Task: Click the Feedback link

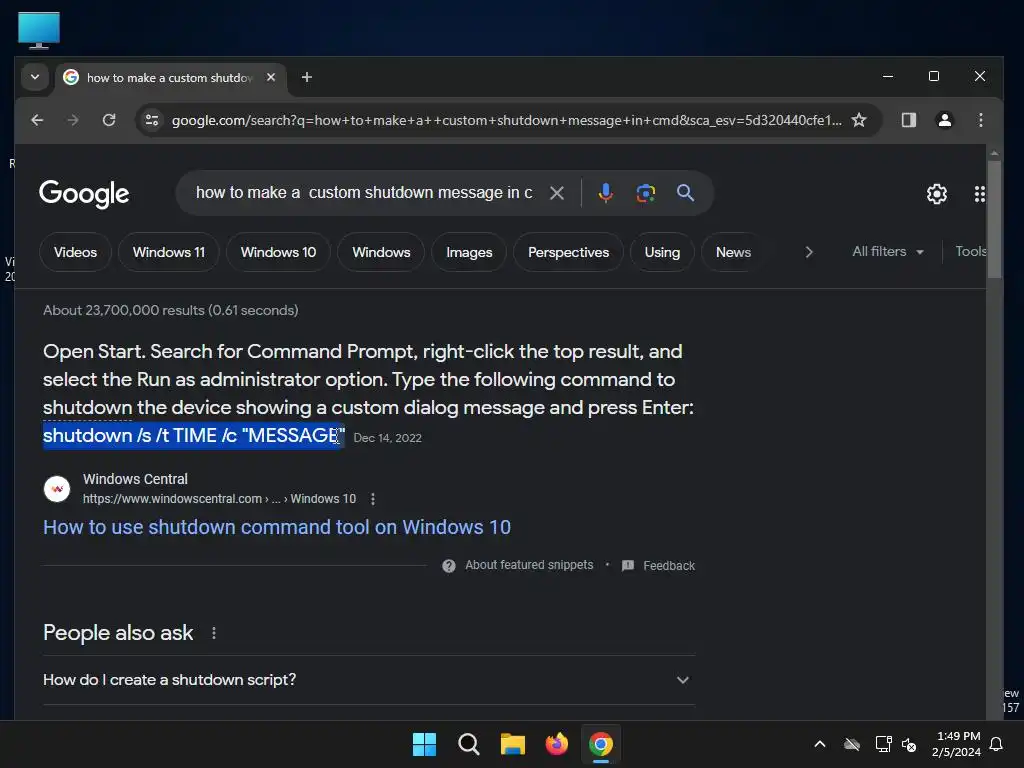Action: click(x=669, y=566)
